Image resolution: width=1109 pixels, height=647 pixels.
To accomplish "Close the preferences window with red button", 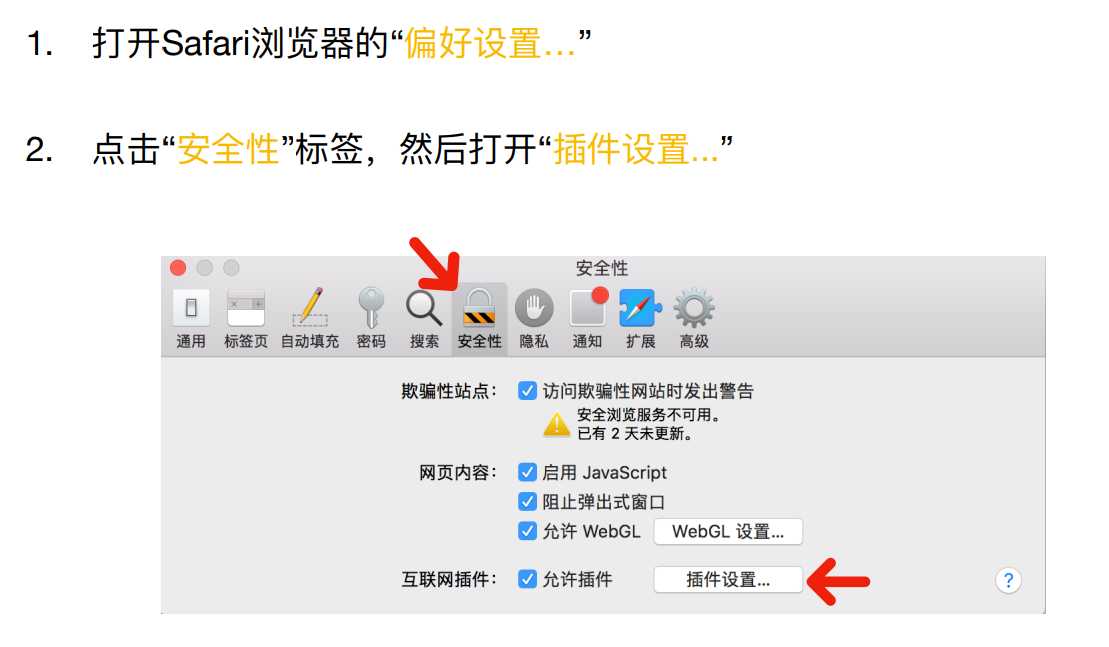I will pos(178,268).
